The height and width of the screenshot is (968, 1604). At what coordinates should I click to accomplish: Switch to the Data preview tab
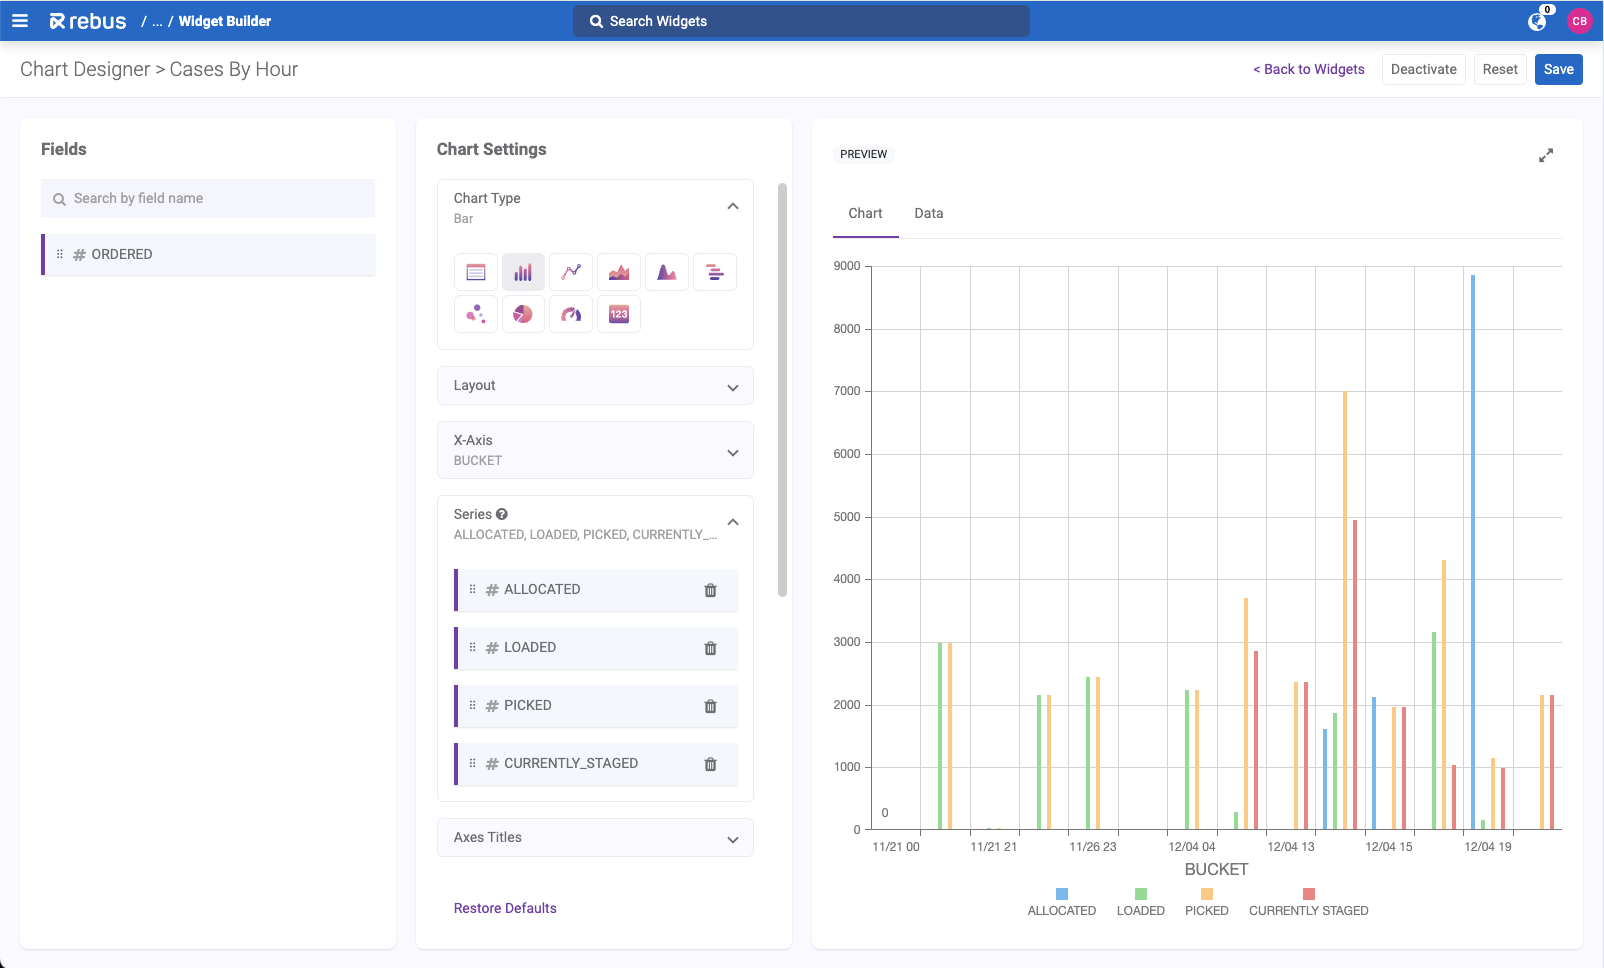(x=929, y=213)
